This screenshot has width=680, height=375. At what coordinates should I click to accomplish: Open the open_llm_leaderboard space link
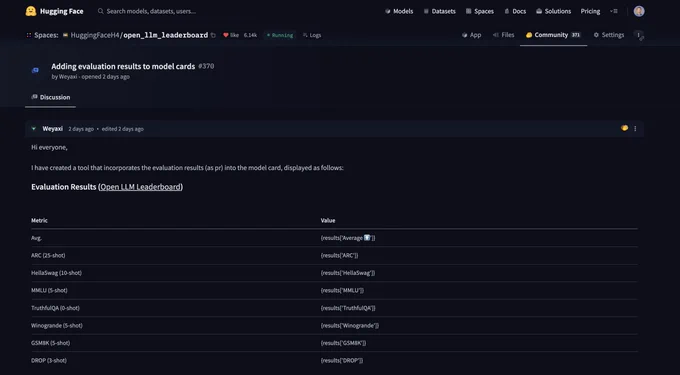(x=166, y=35)
